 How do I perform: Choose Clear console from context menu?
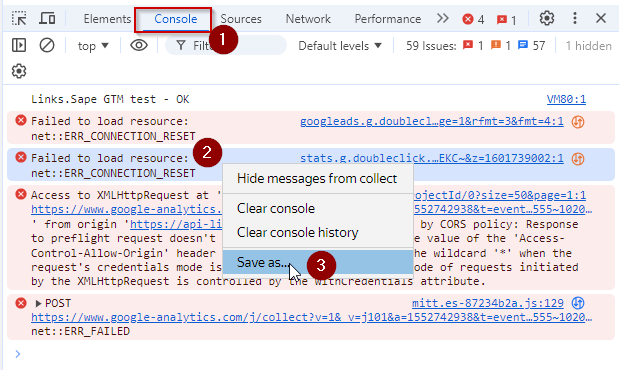tap(317, 208)
